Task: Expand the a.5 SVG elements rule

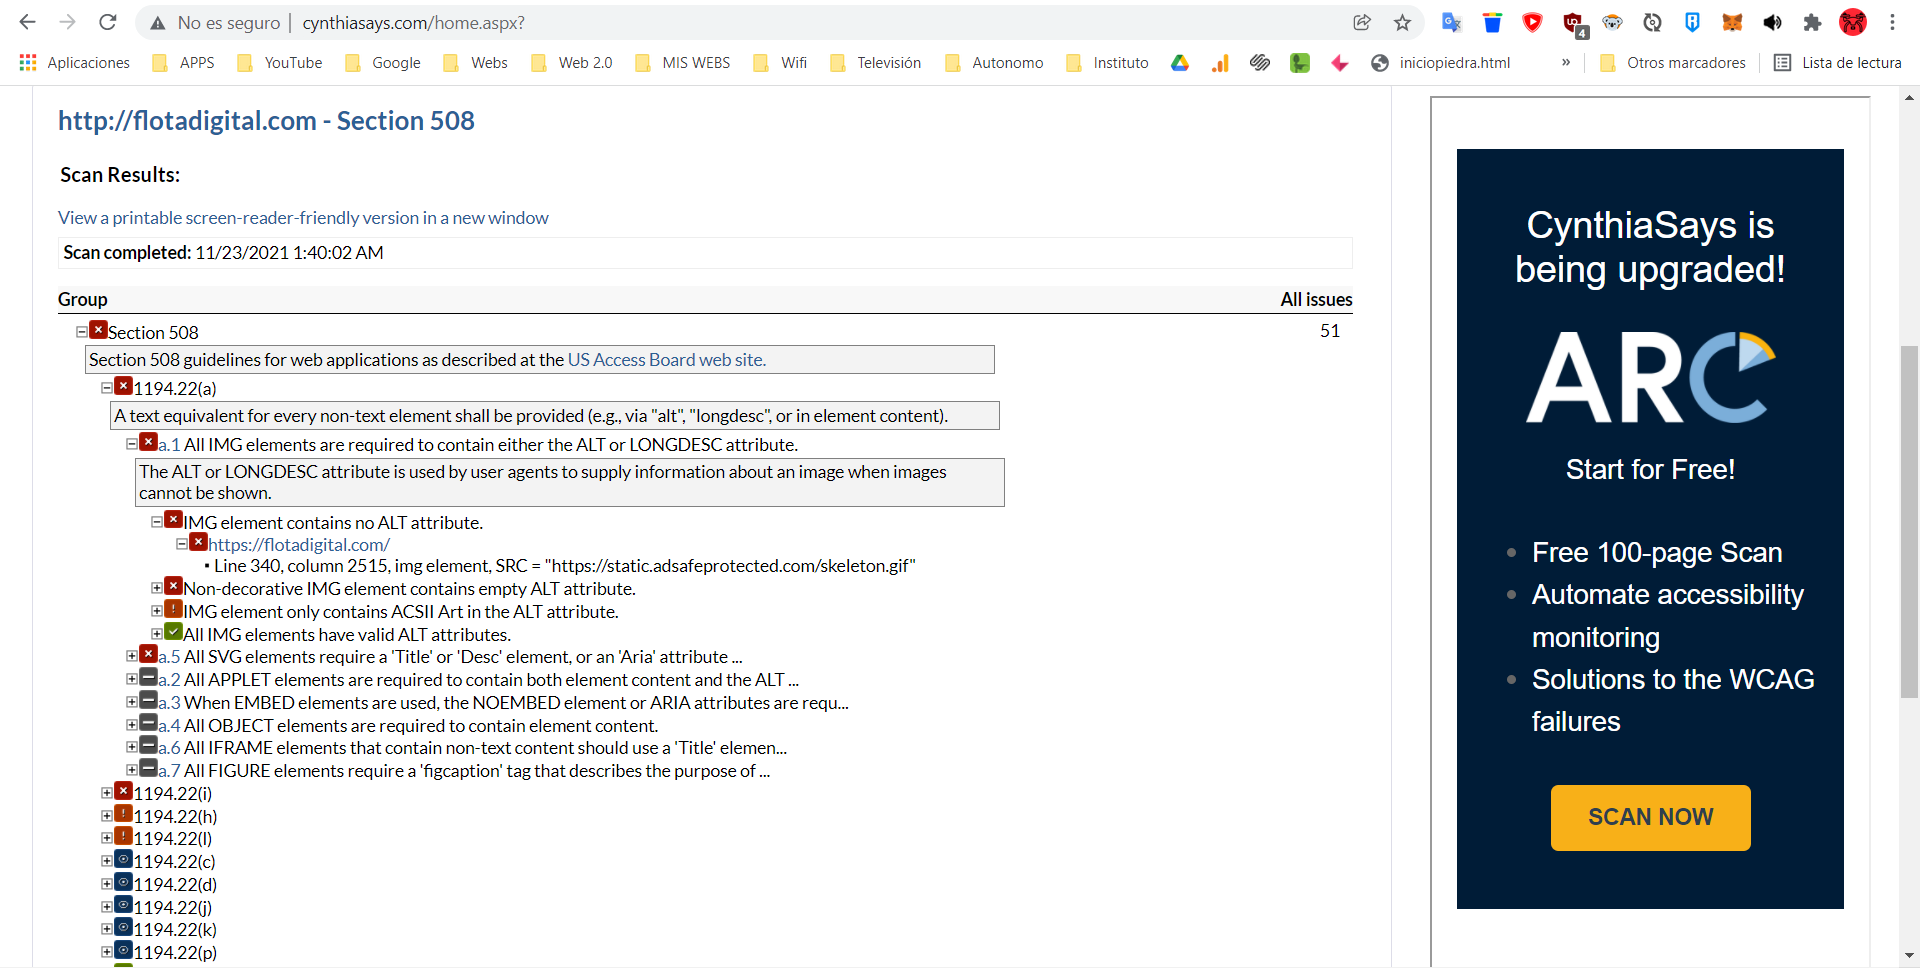Action: tap(132, 656)
